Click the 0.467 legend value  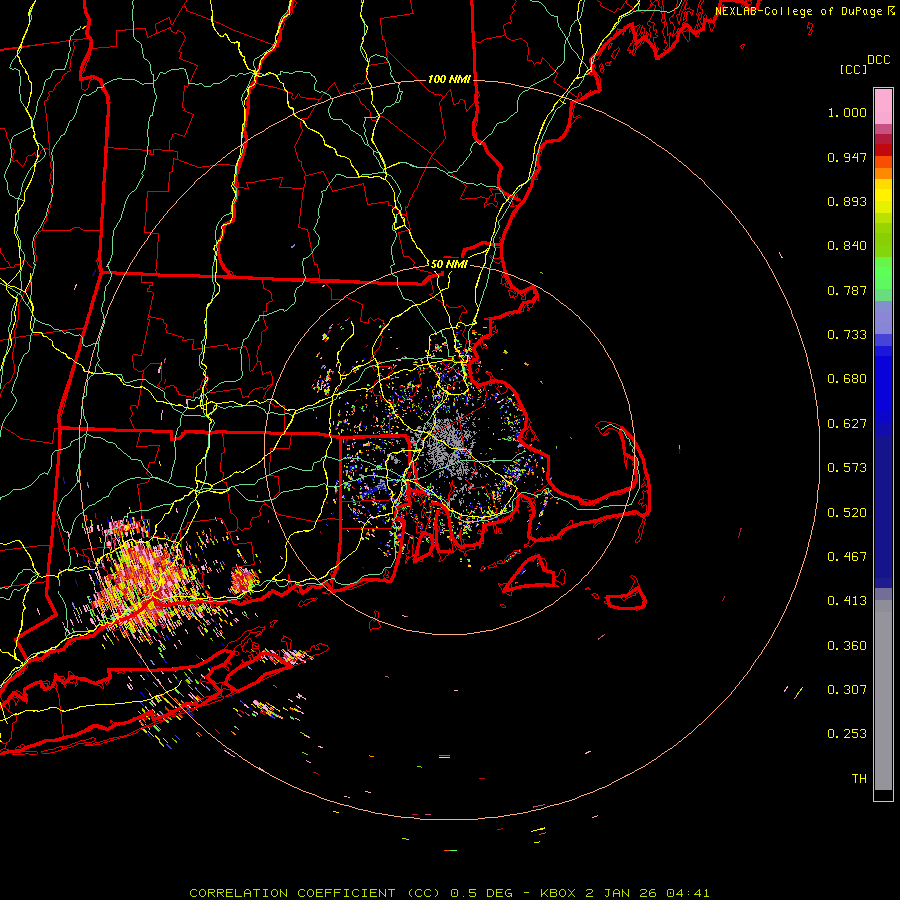(847, 557)
